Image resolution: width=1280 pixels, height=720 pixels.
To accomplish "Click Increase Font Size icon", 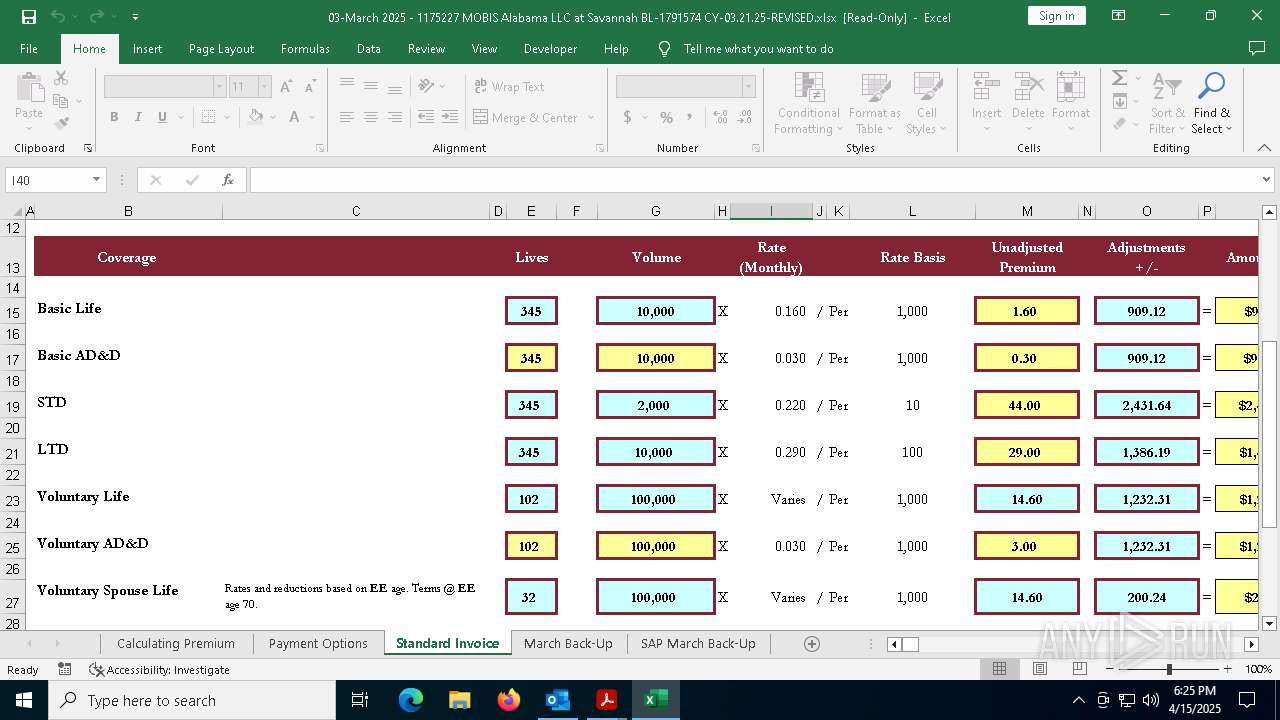I will tap(286, 87).
